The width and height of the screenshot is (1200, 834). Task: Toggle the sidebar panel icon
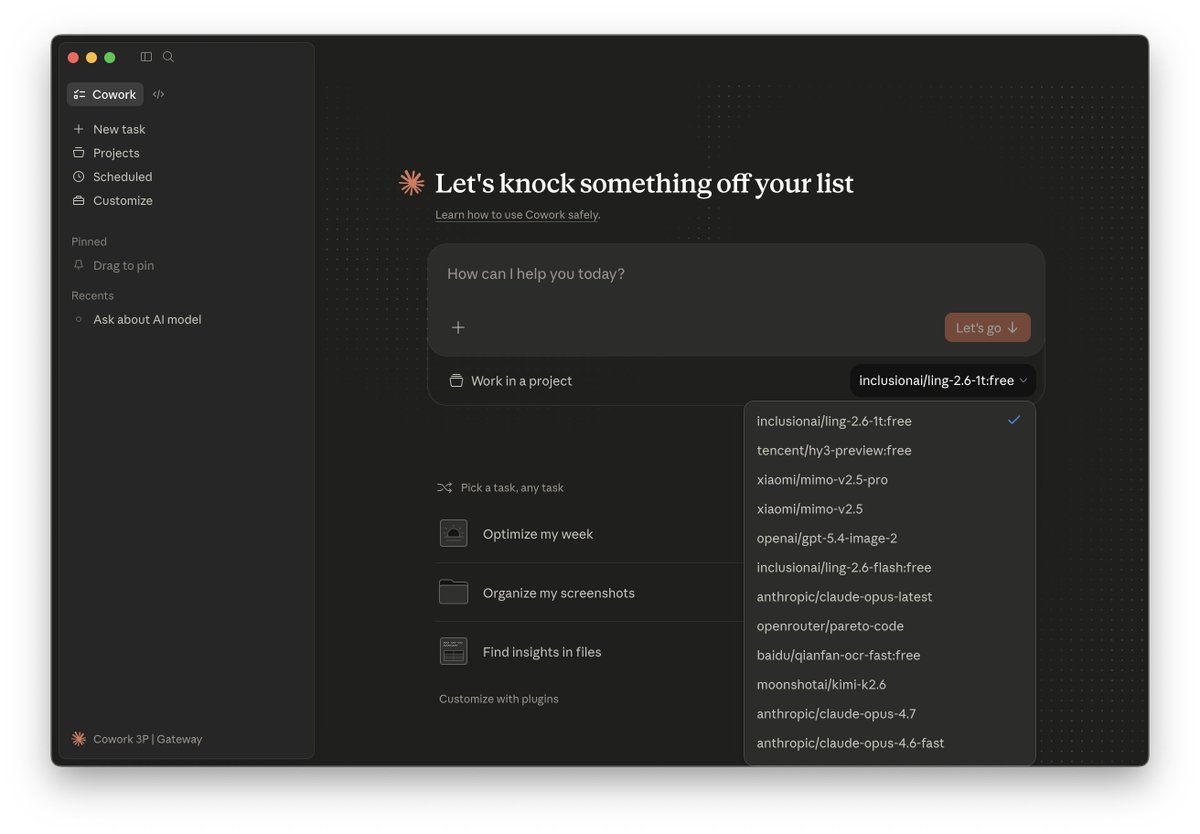click(146, 57)
